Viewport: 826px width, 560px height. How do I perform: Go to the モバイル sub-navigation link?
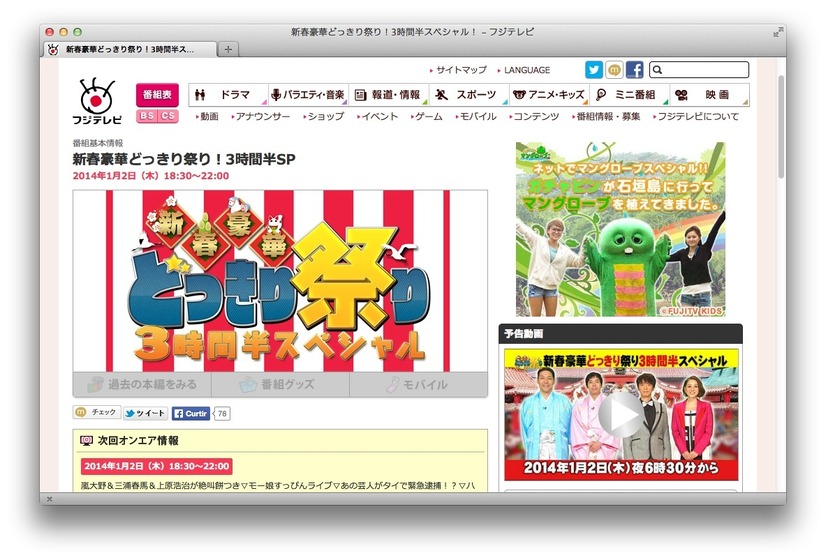pos(476,116)
